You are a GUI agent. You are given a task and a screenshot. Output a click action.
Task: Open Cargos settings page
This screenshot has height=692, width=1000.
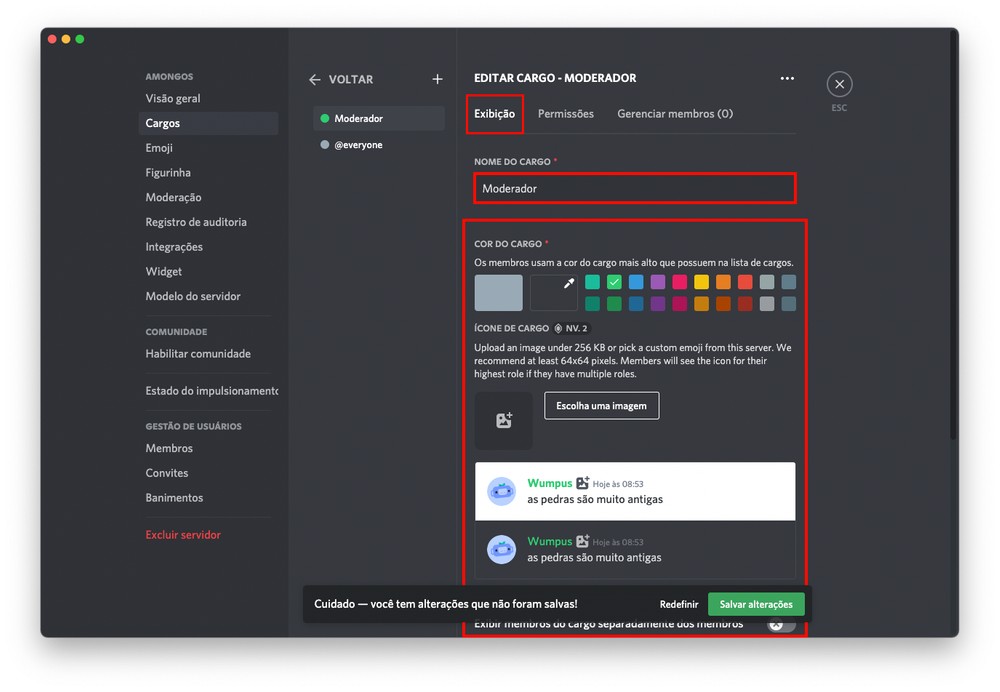pyautogui.click(x=208, y=123)
